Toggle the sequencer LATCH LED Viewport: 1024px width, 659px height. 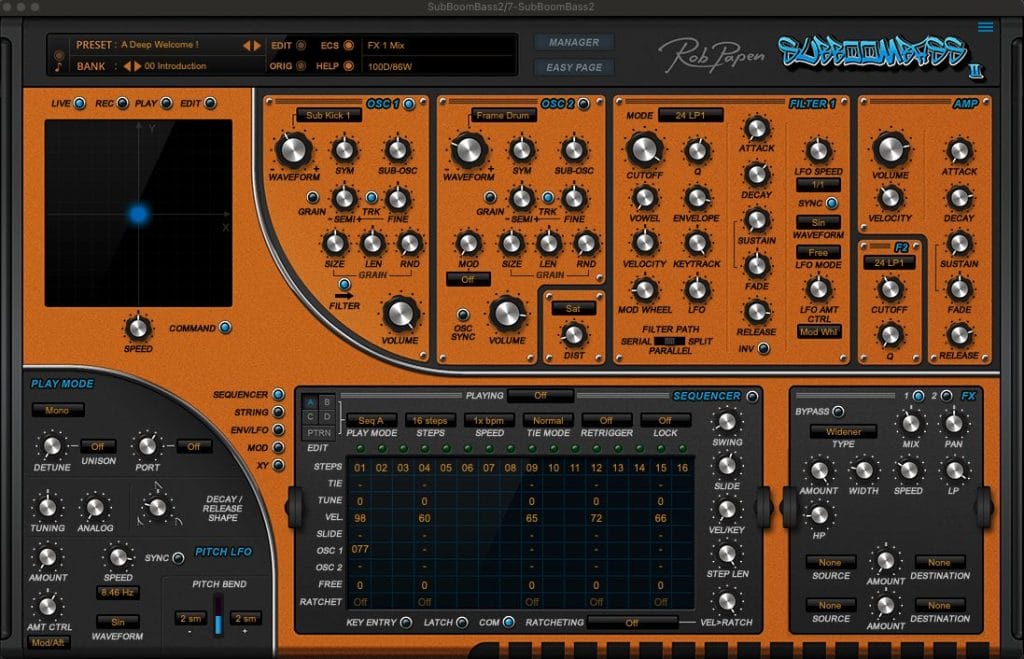click(462, 622)
